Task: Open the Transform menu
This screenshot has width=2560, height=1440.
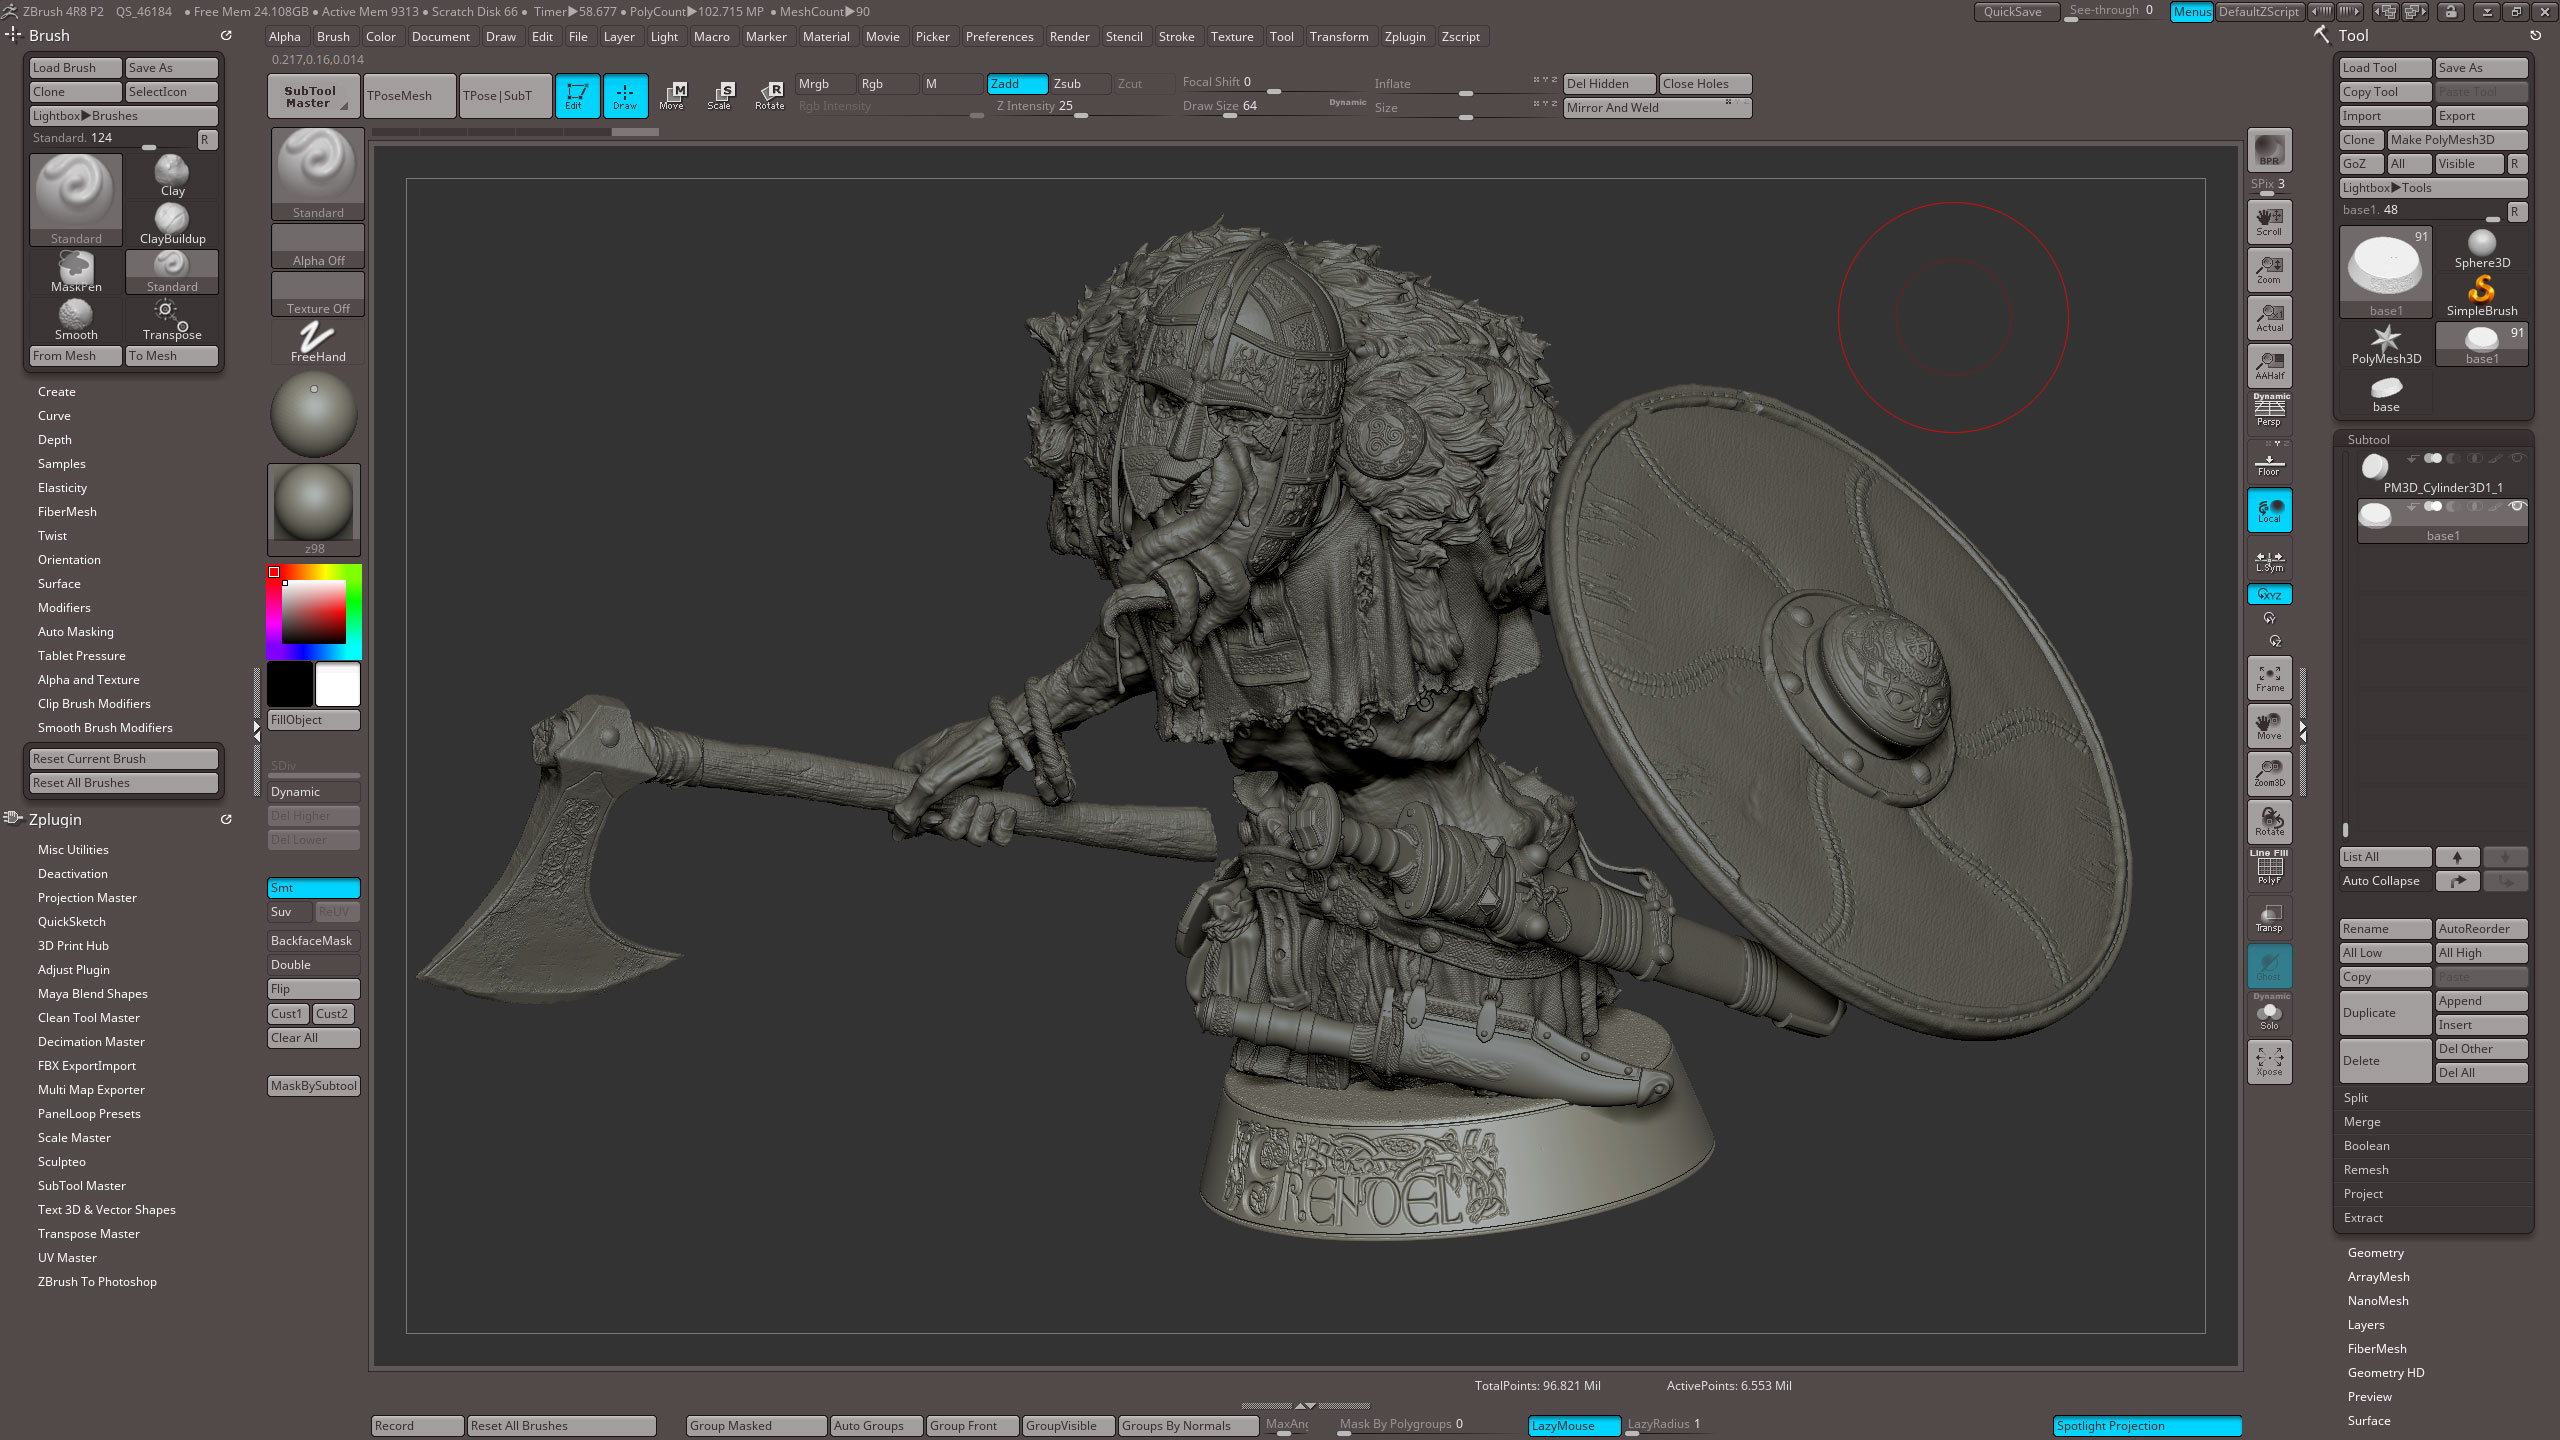Action: (1338, 37)
